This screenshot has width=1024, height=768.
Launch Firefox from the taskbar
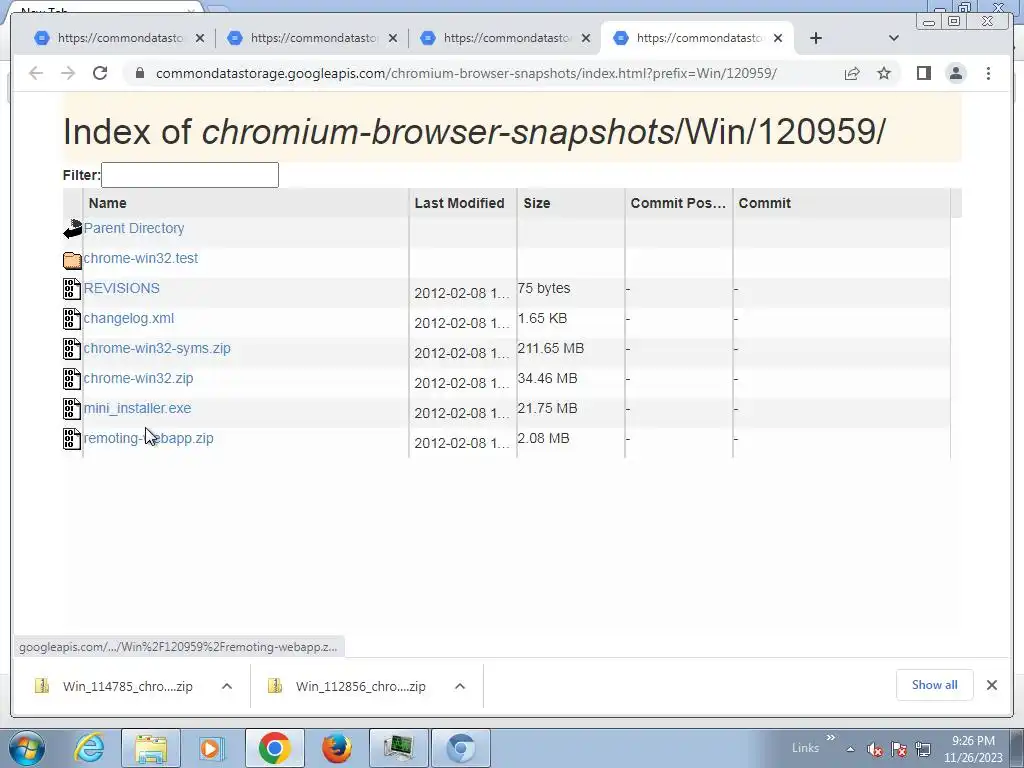pos(336,748)
